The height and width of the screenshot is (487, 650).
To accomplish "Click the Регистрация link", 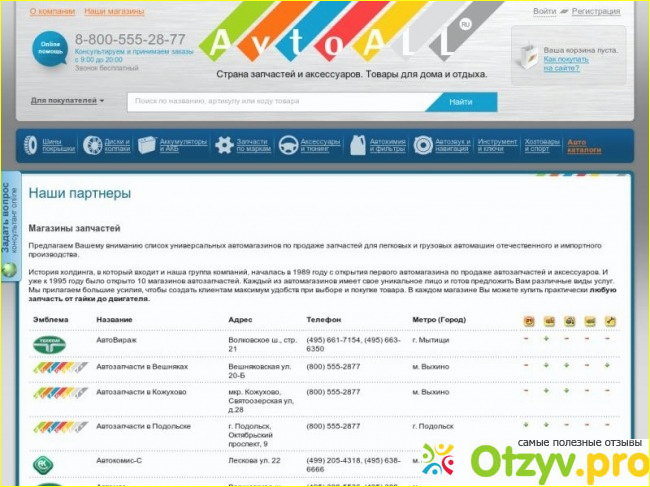I will 595,11.
